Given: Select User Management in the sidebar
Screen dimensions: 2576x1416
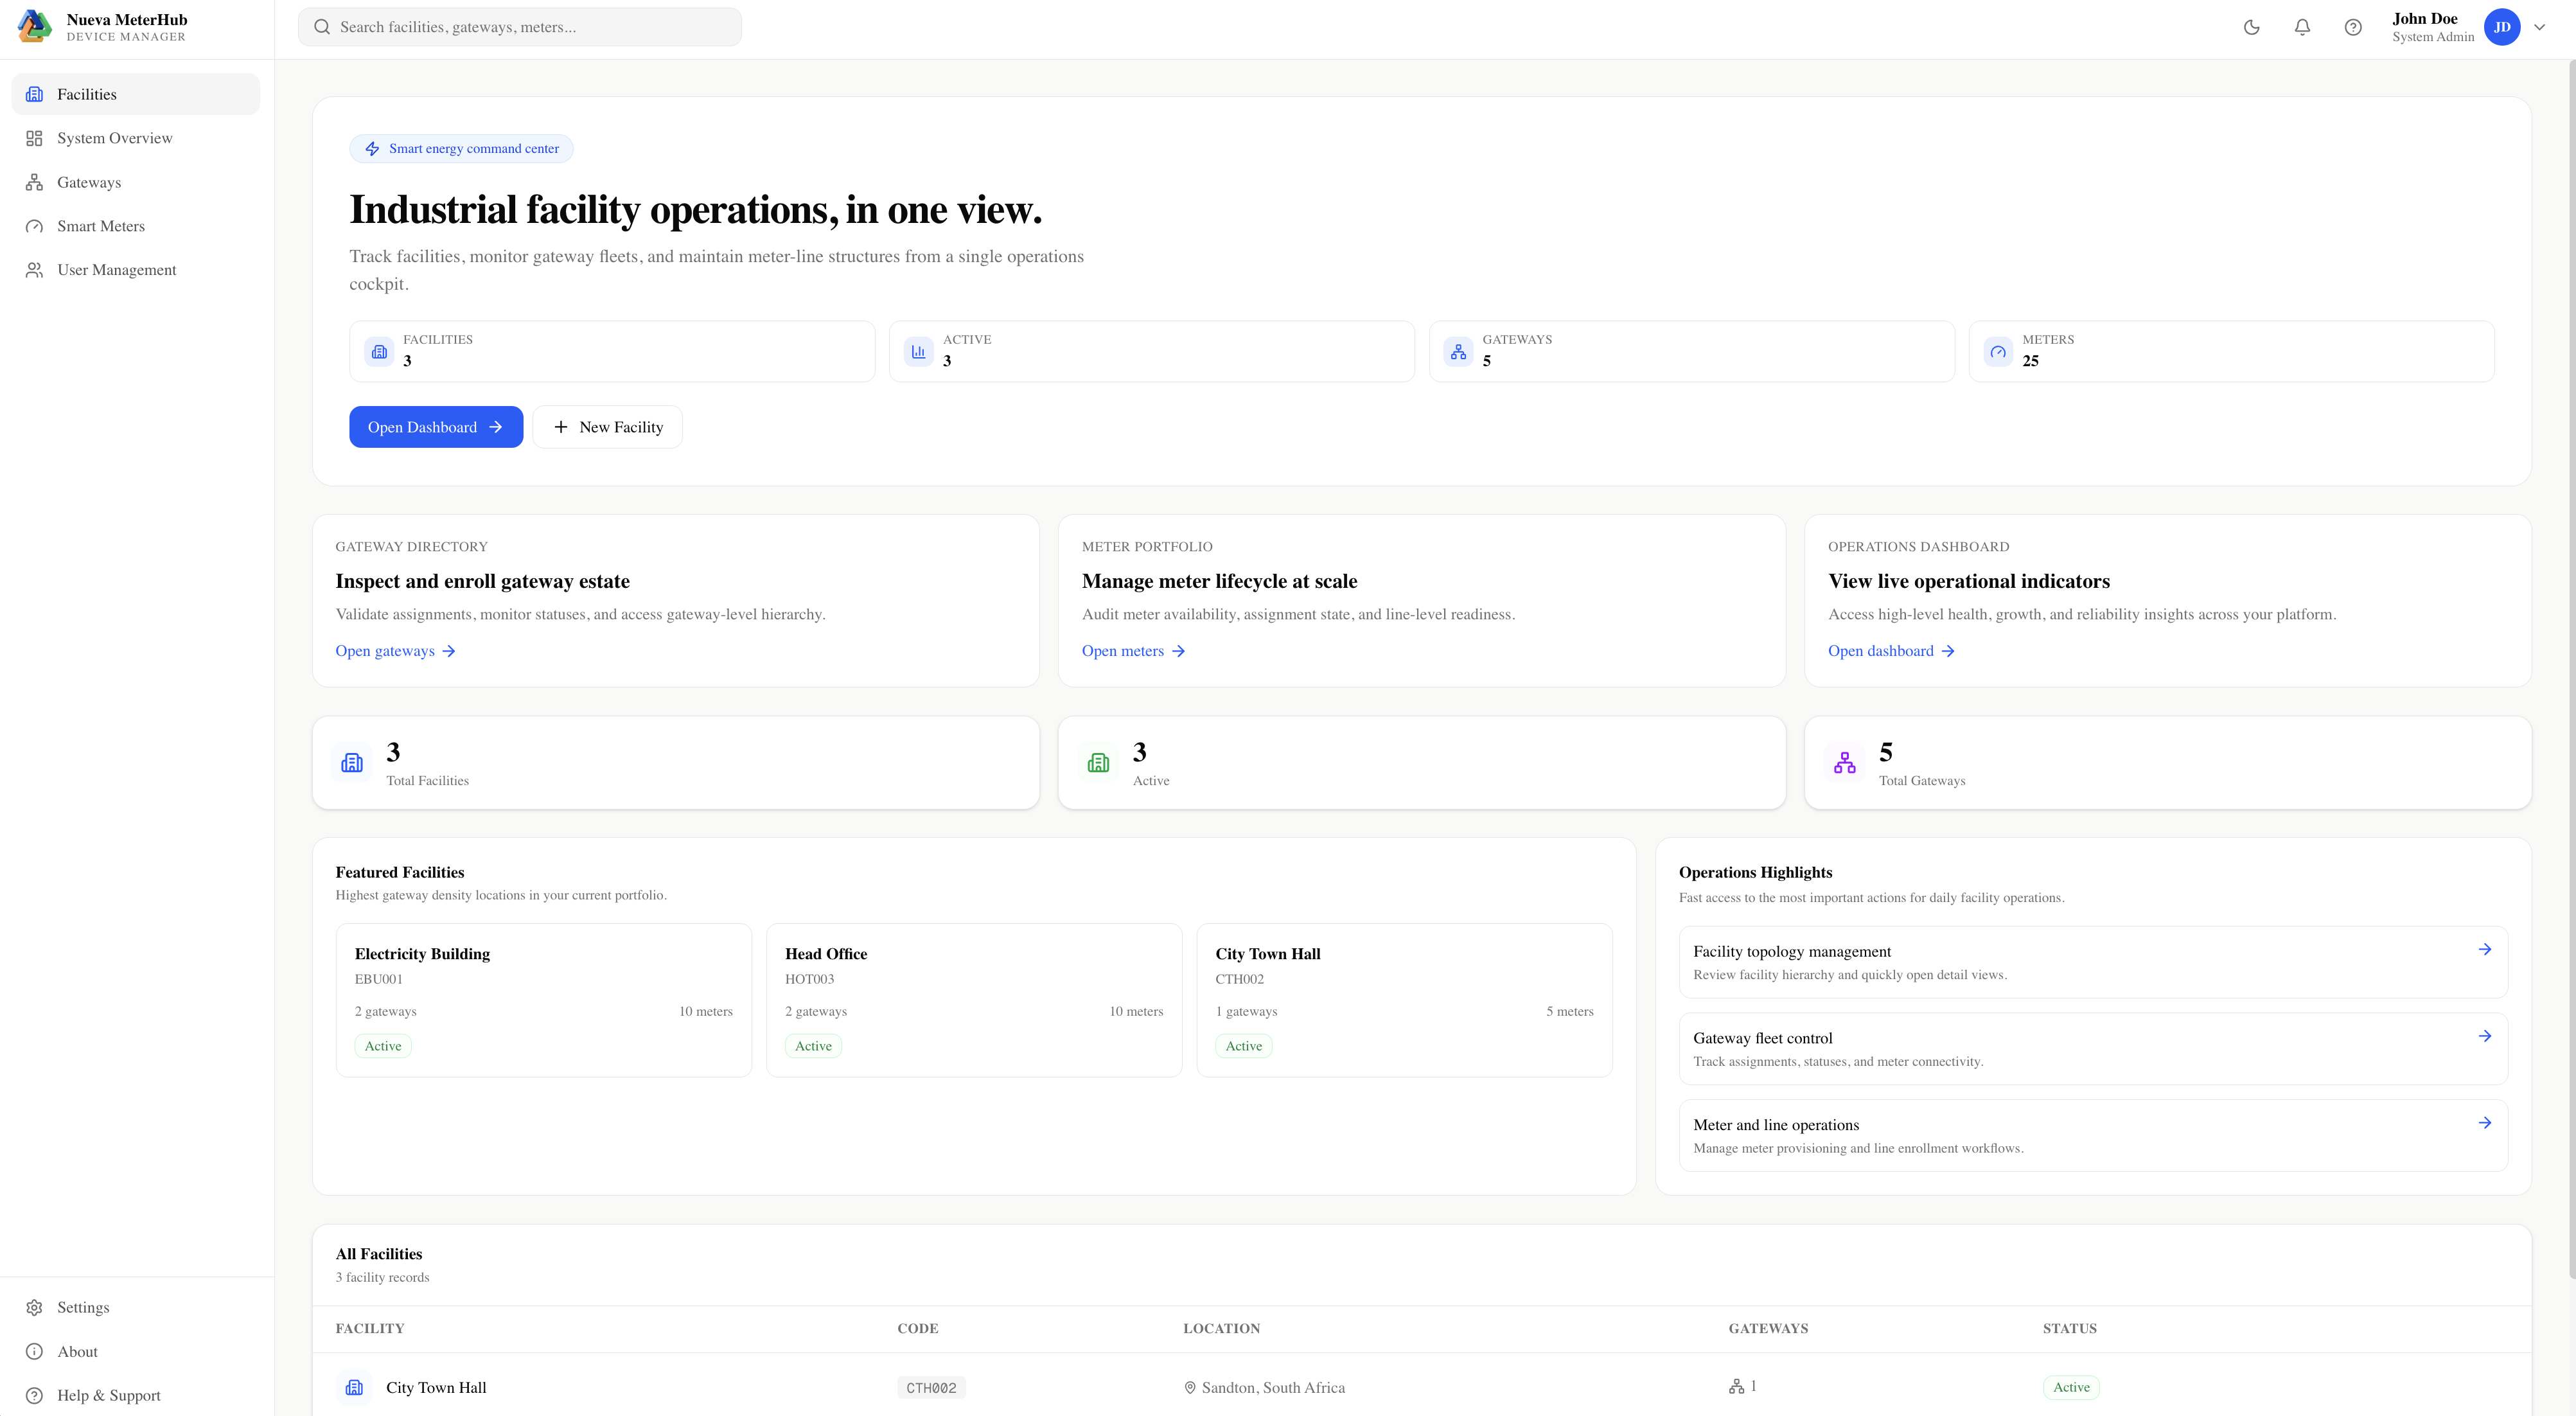Looking at the screenshot, I should click(x=136, y=270).
